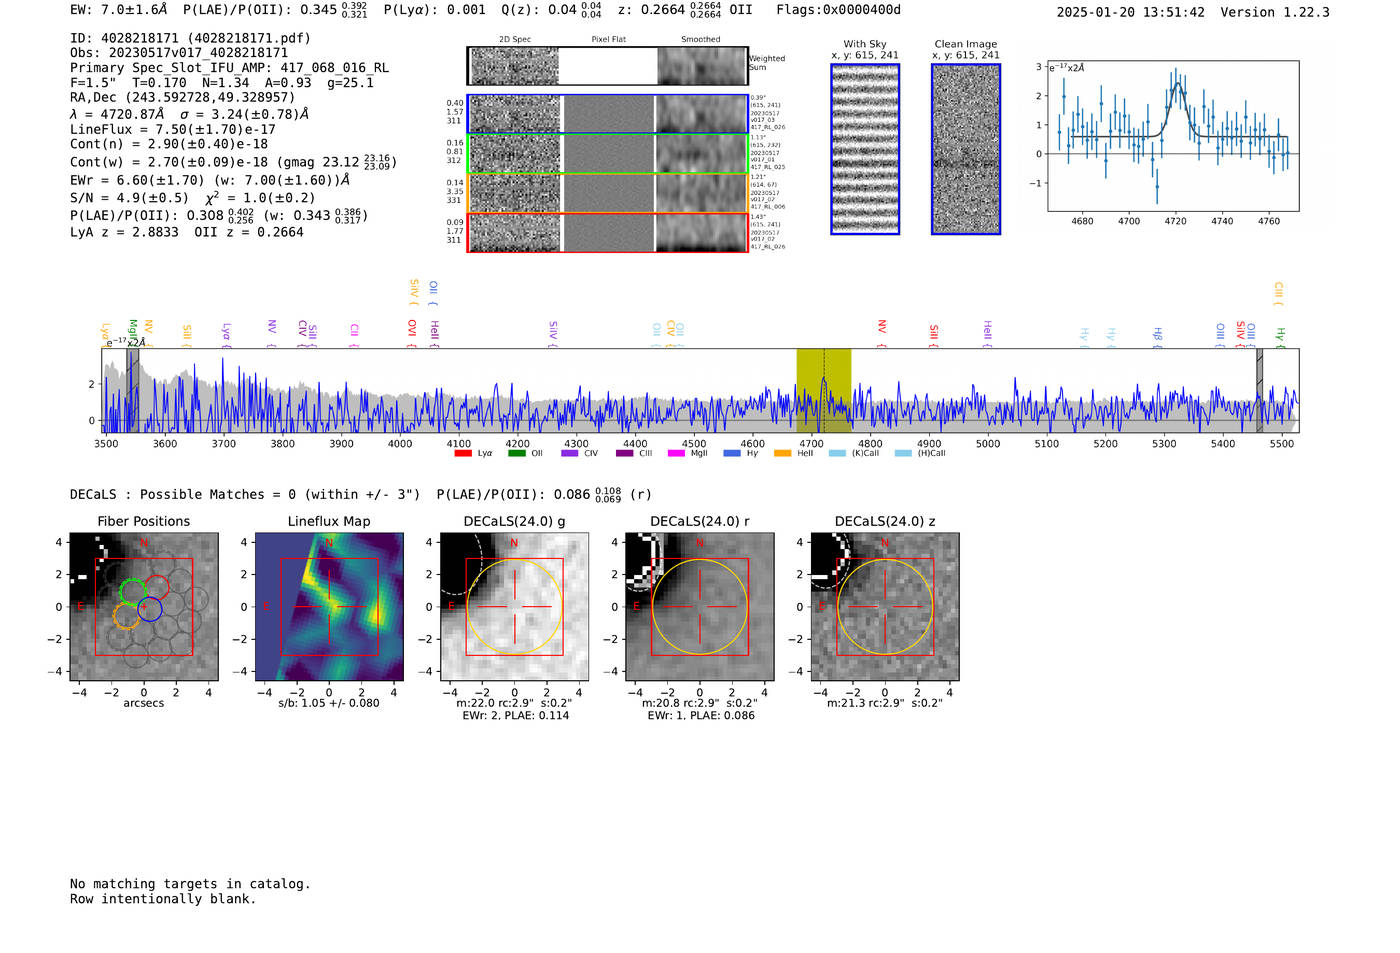The width and height of the screenshot is (1400, 953).
Task: Open the DECaLS(24.0) r cutout
Action: click(699, 607)
